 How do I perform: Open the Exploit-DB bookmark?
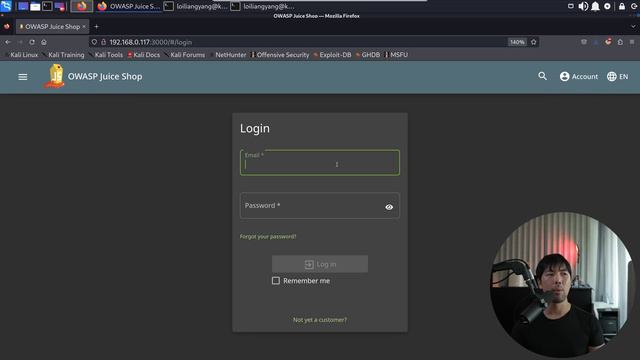point(333,55)
